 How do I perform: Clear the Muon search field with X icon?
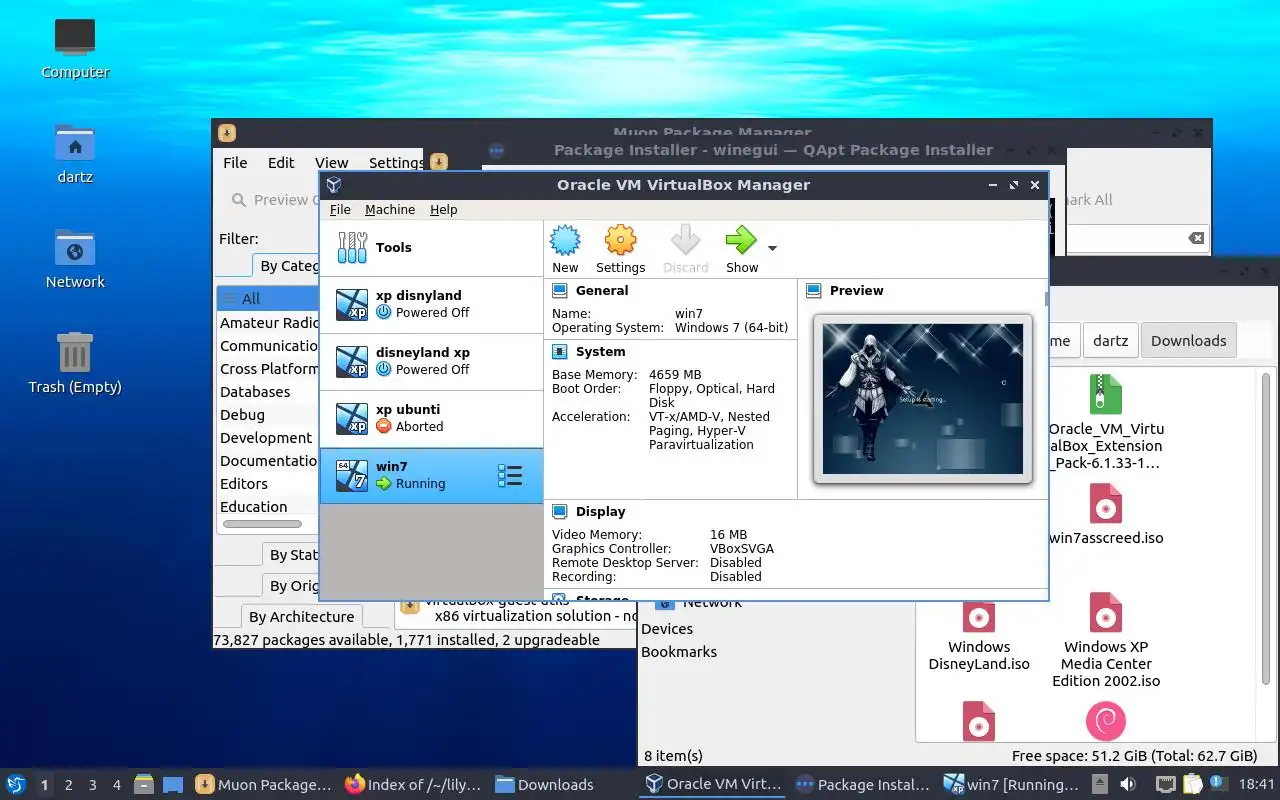1196,238
